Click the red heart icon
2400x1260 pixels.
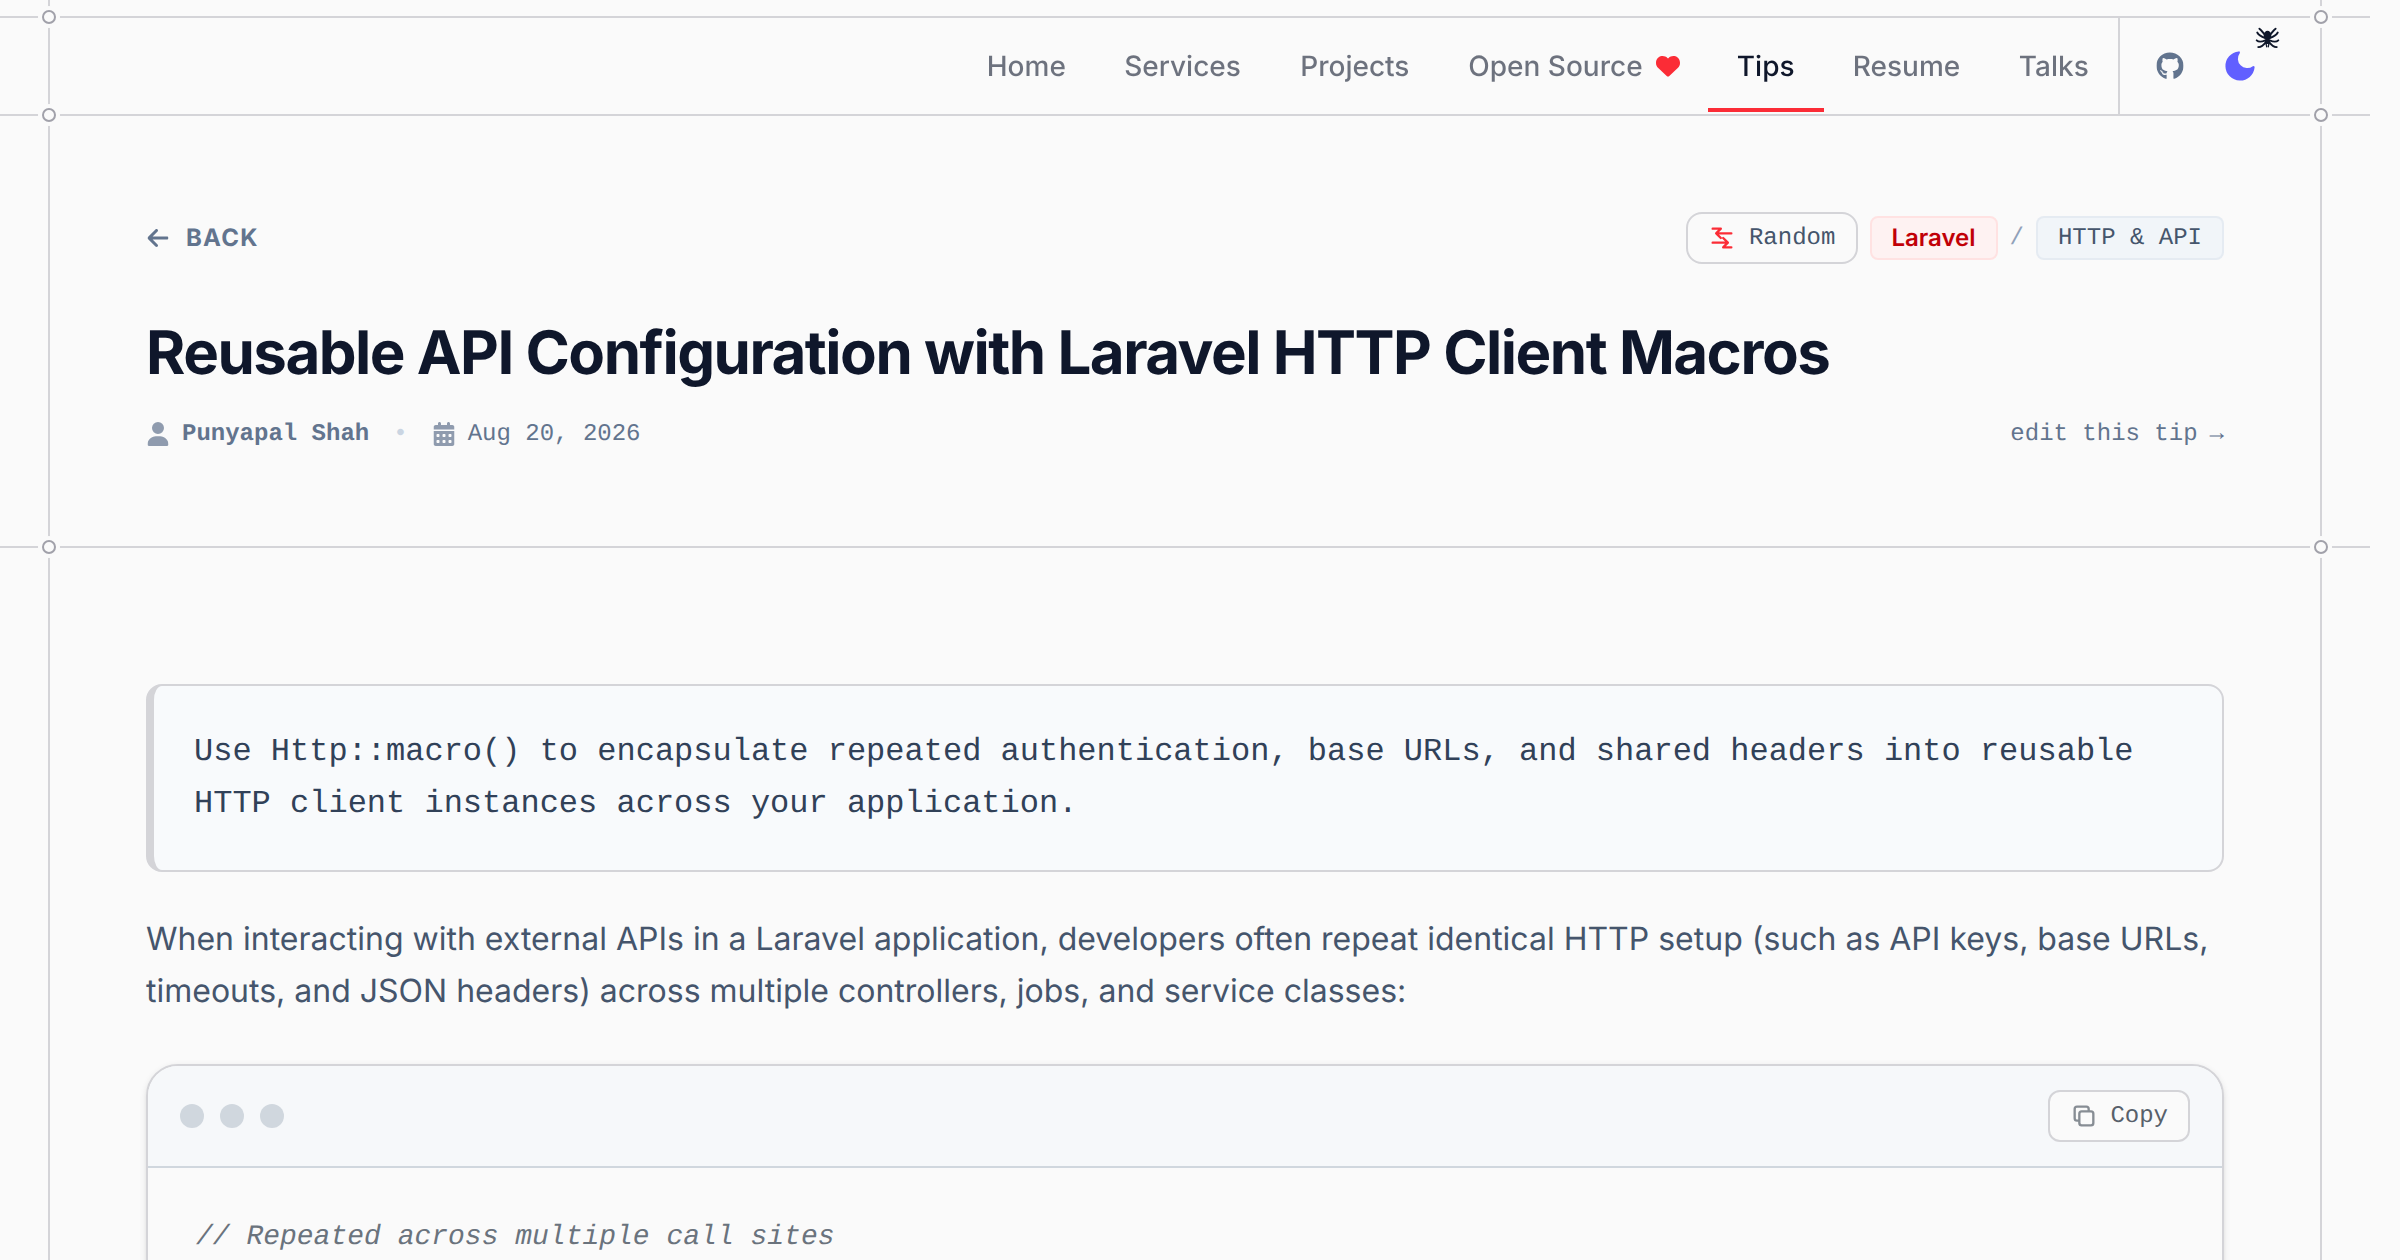(1668, 66)
